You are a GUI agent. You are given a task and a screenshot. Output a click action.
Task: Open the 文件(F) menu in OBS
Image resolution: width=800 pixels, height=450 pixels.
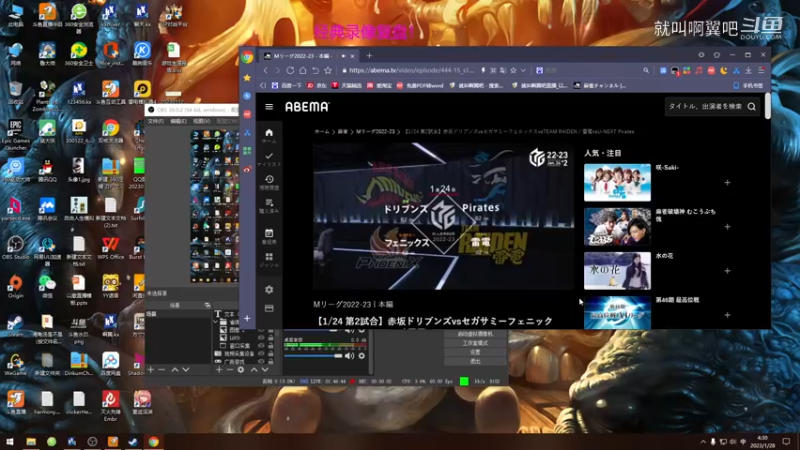click(155, 121)
